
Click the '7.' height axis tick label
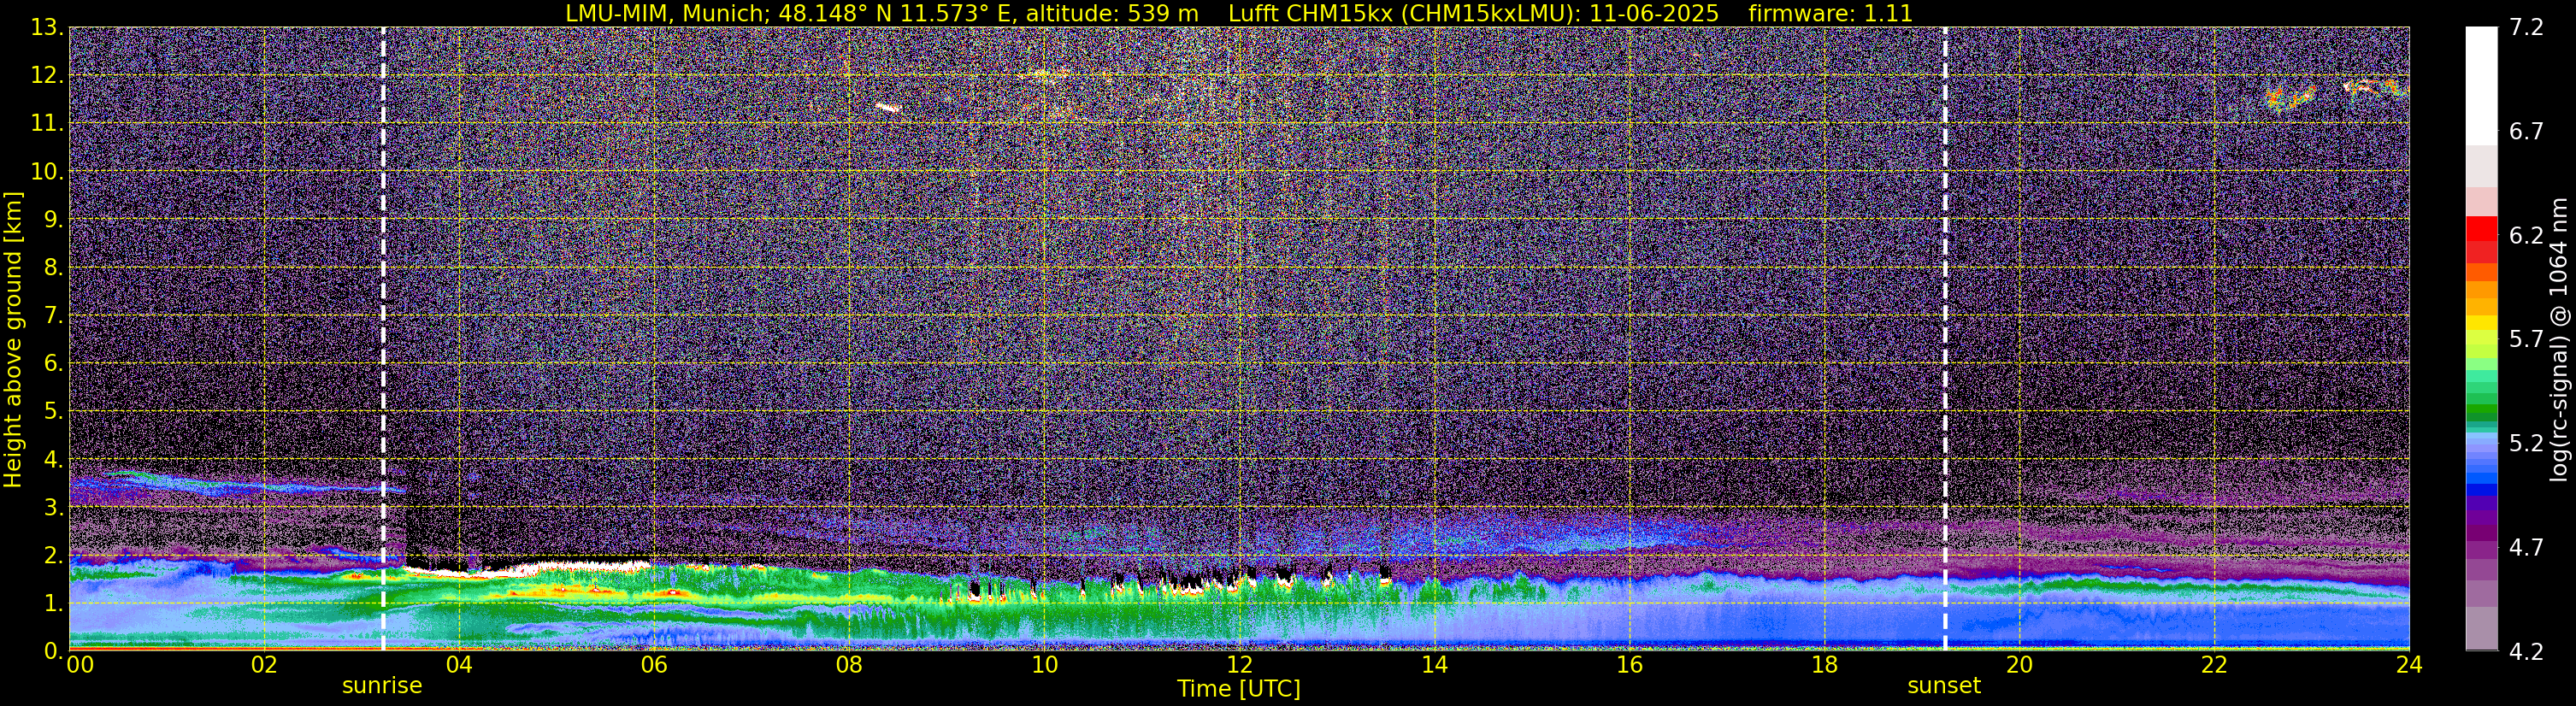pyautogui.click(x=54, y=315)
